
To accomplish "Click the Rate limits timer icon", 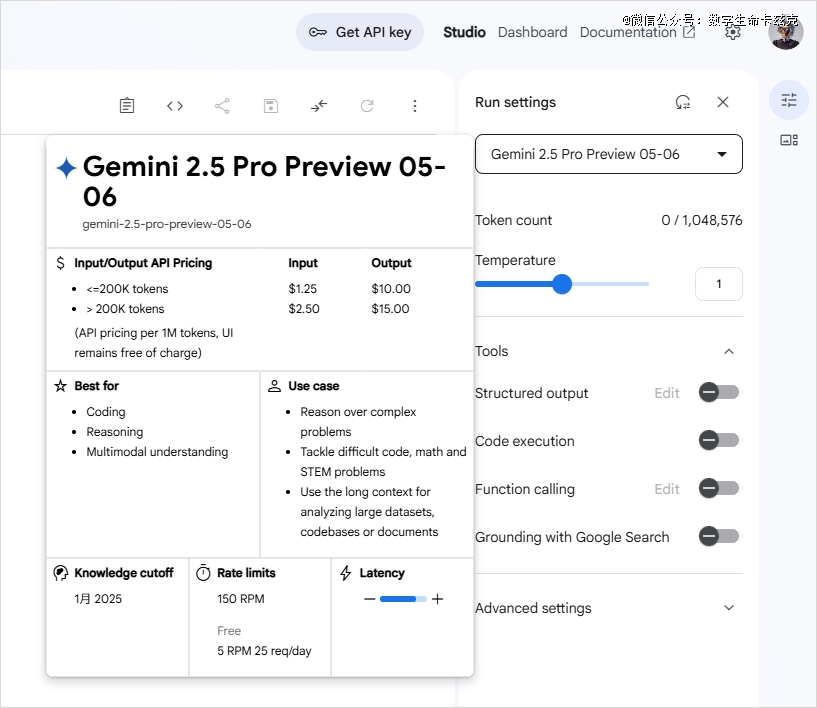I will click(x=203, y=573).
